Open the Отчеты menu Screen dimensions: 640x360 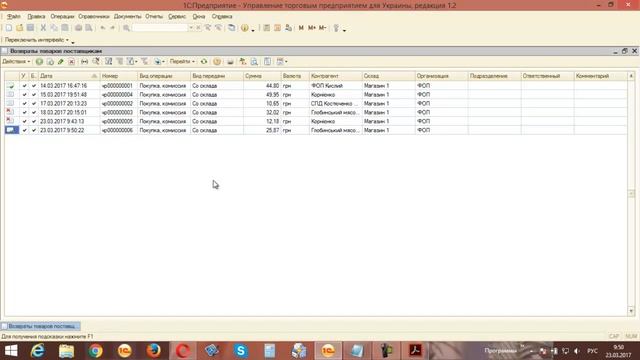(x=154, y=17)
